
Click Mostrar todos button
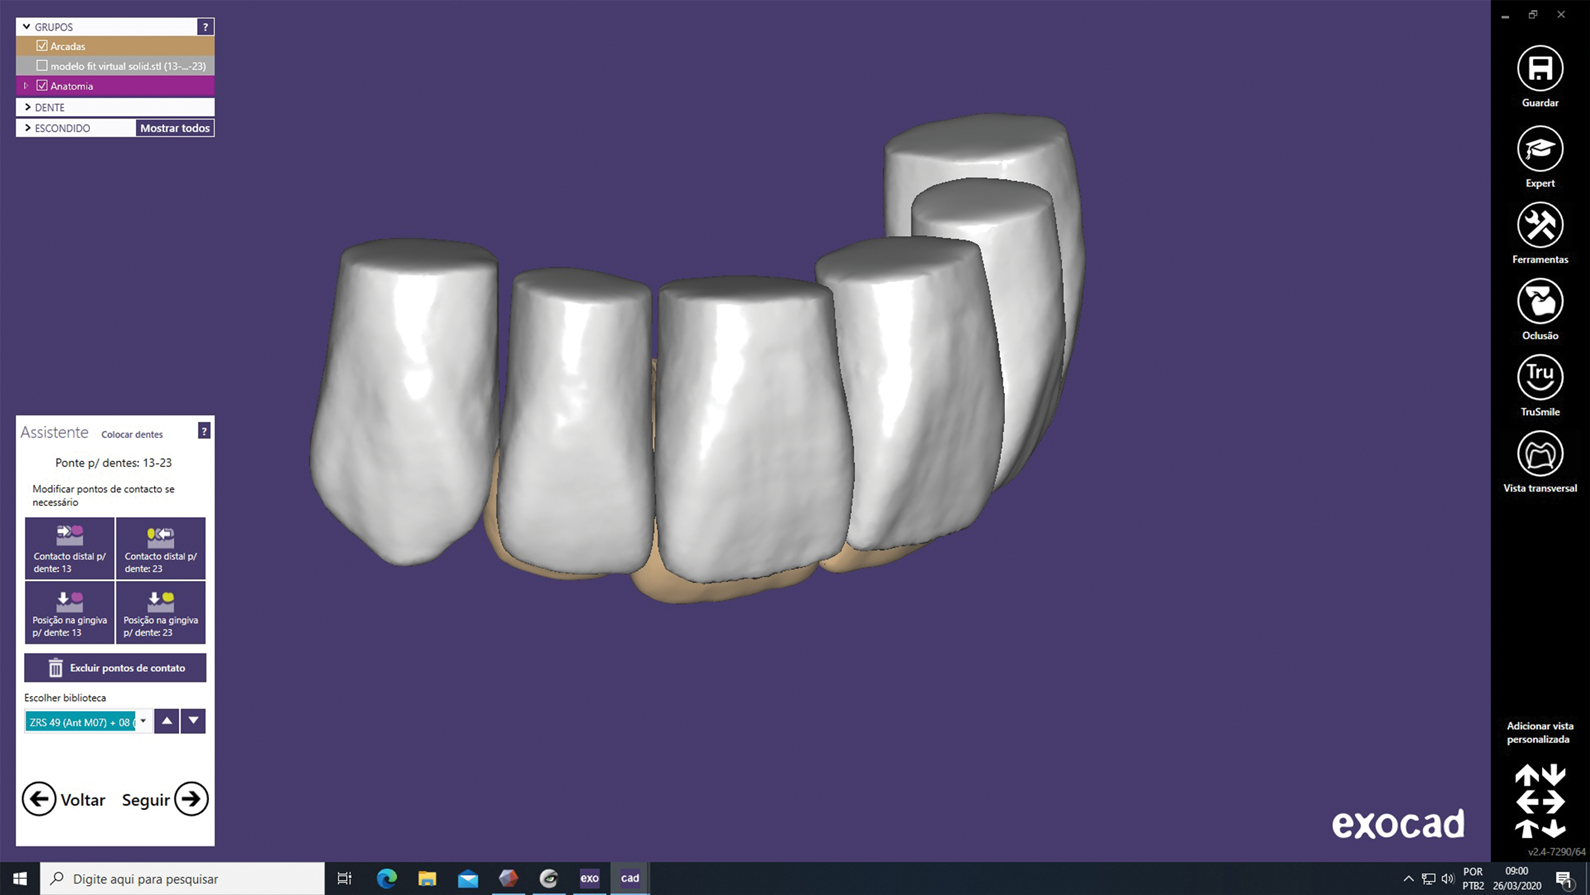point(174,128)
